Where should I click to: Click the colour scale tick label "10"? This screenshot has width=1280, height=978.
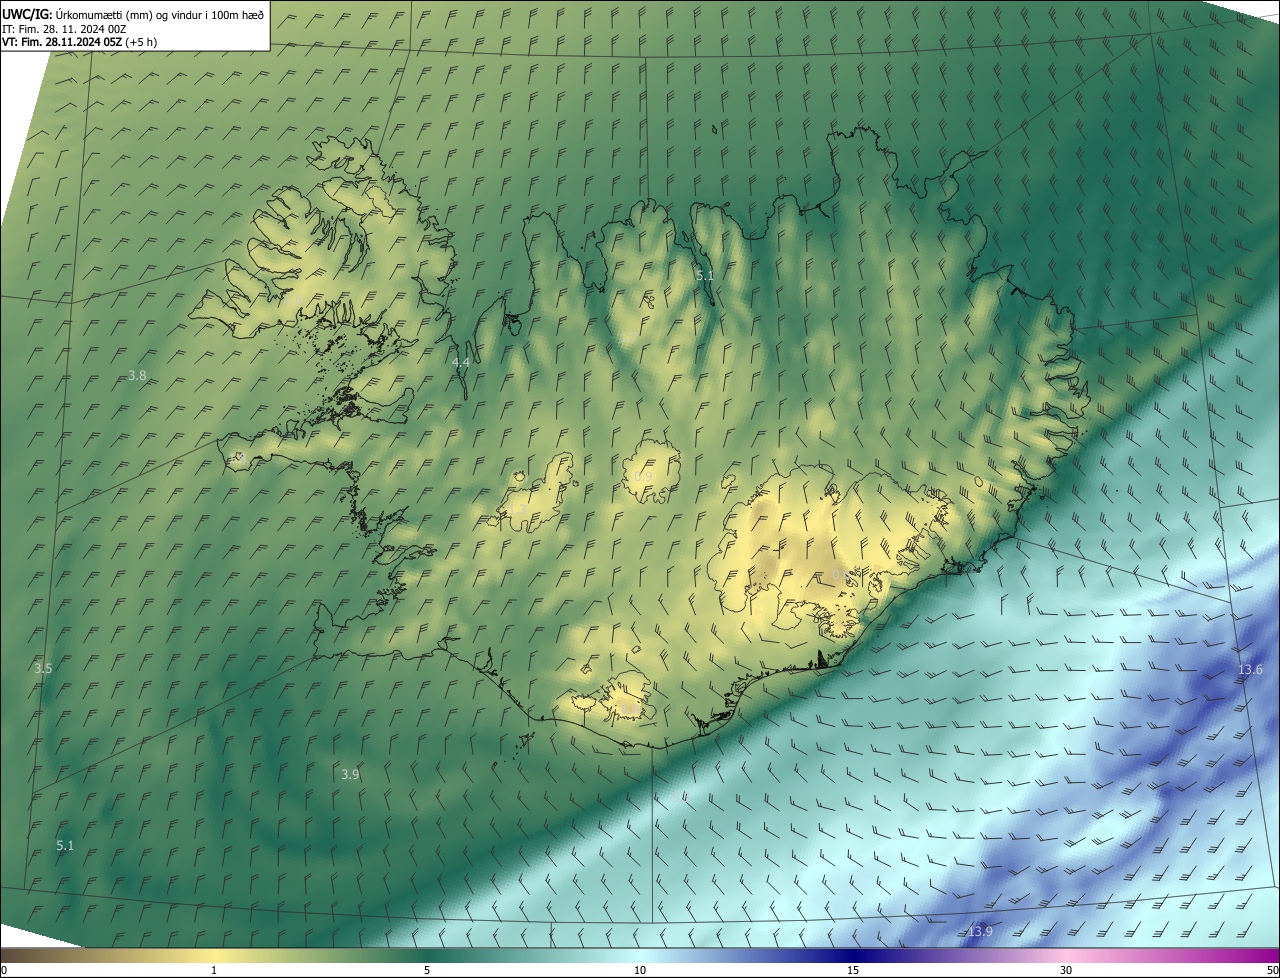(x=640, y=970)
